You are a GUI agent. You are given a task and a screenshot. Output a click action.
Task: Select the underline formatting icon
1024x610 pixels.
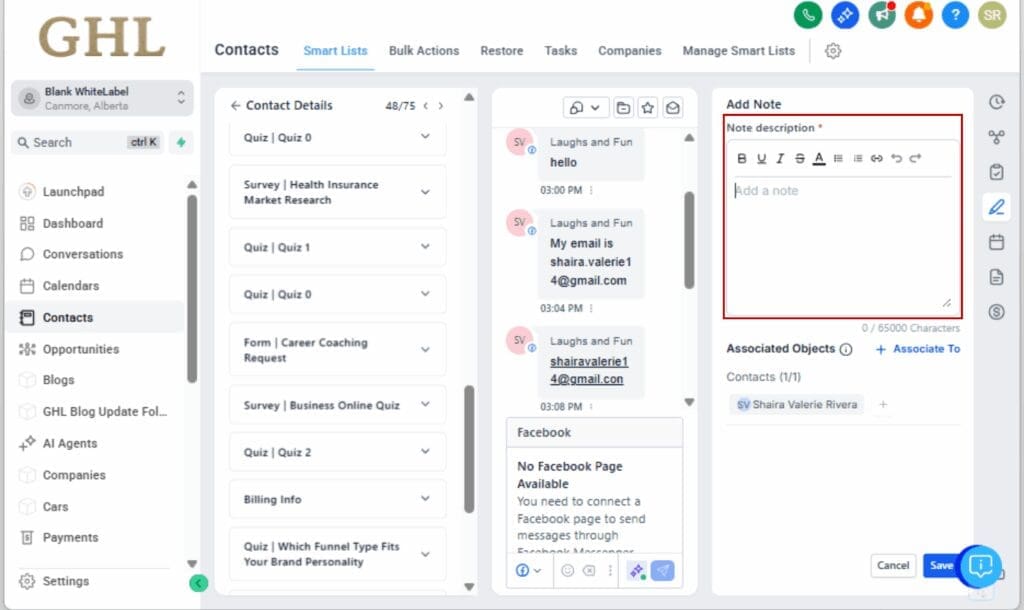(x=760, y=158)
